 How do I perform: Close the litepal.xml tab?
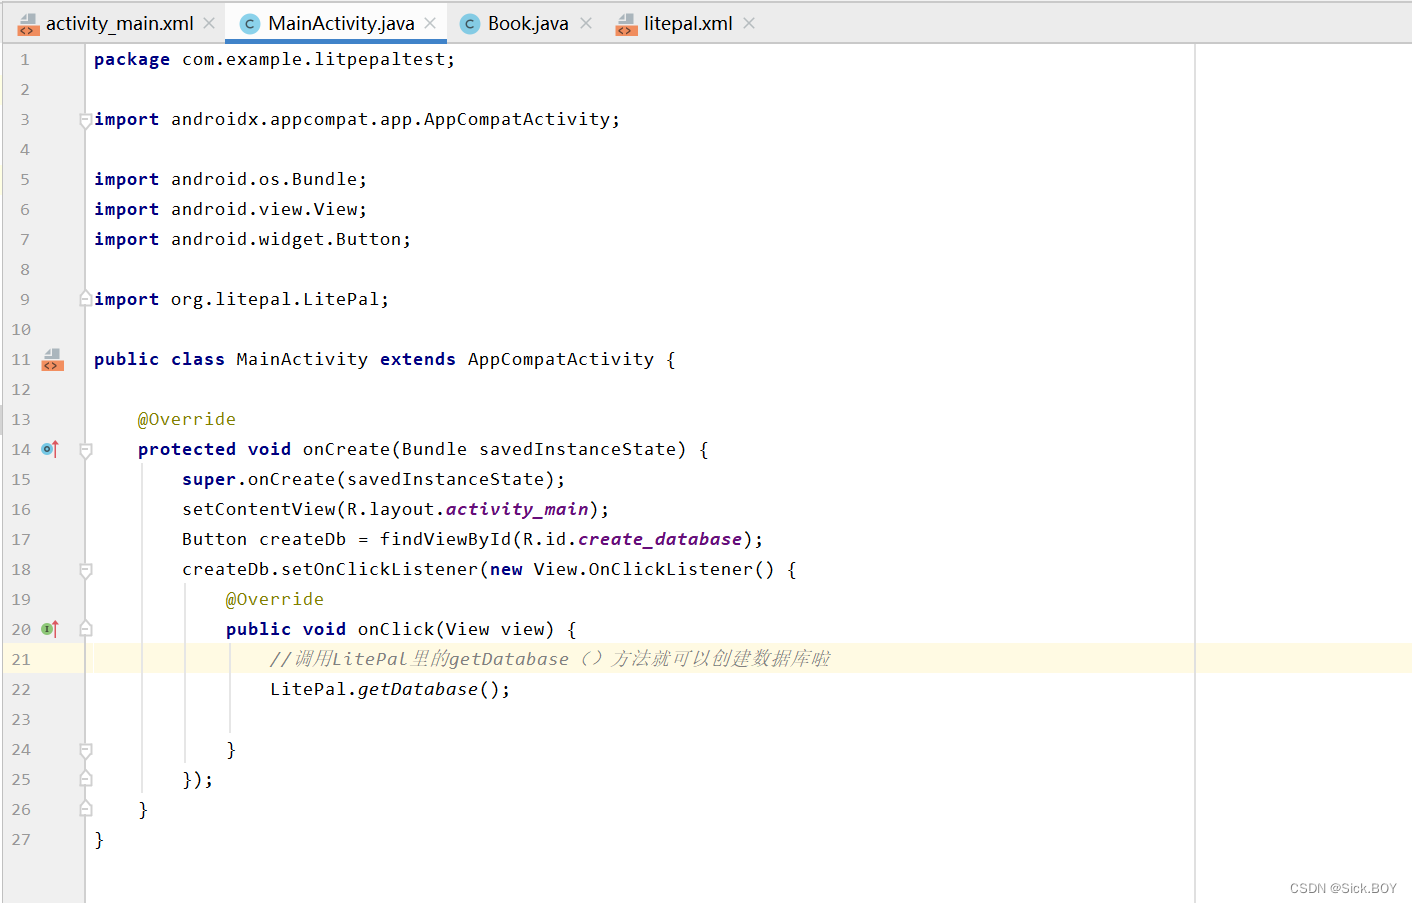[749, 23]
